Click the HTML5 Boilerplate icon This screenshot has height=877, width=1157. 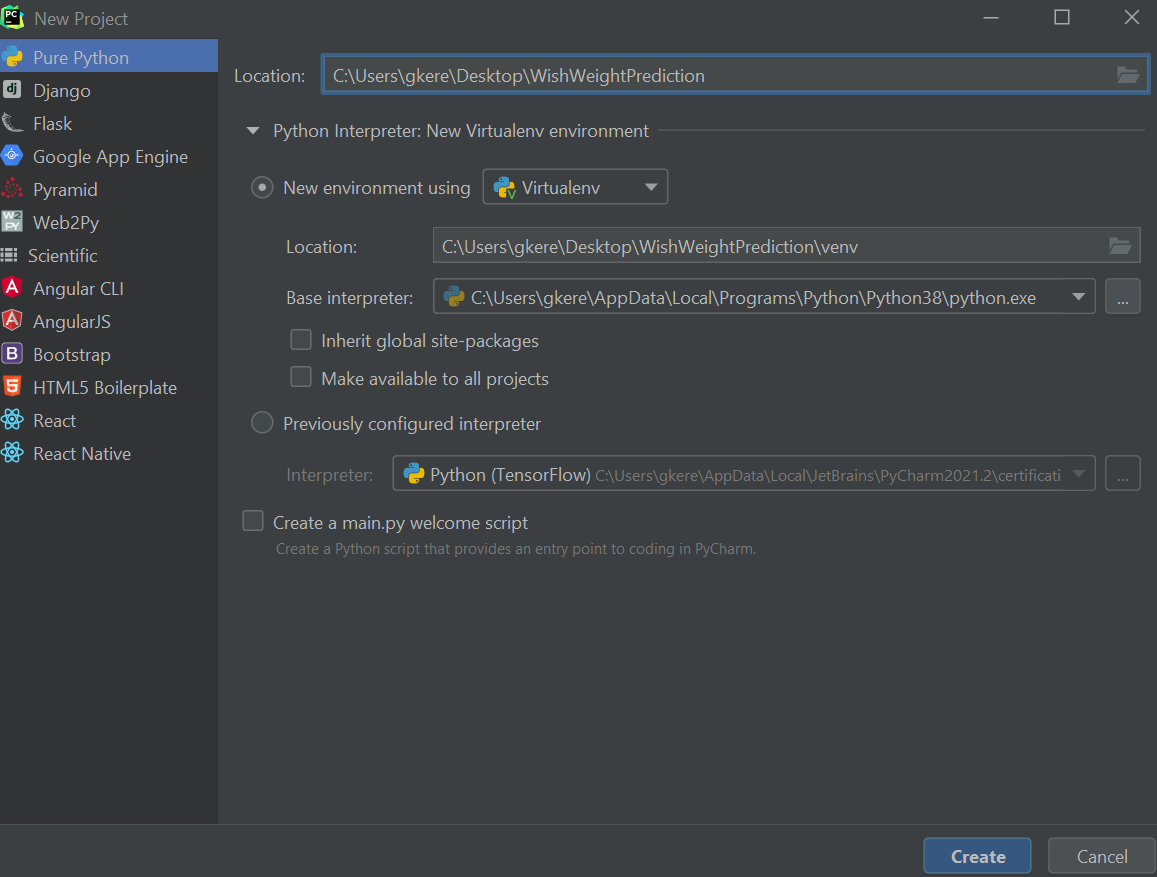pyautogui.click(x=12, y=387)
